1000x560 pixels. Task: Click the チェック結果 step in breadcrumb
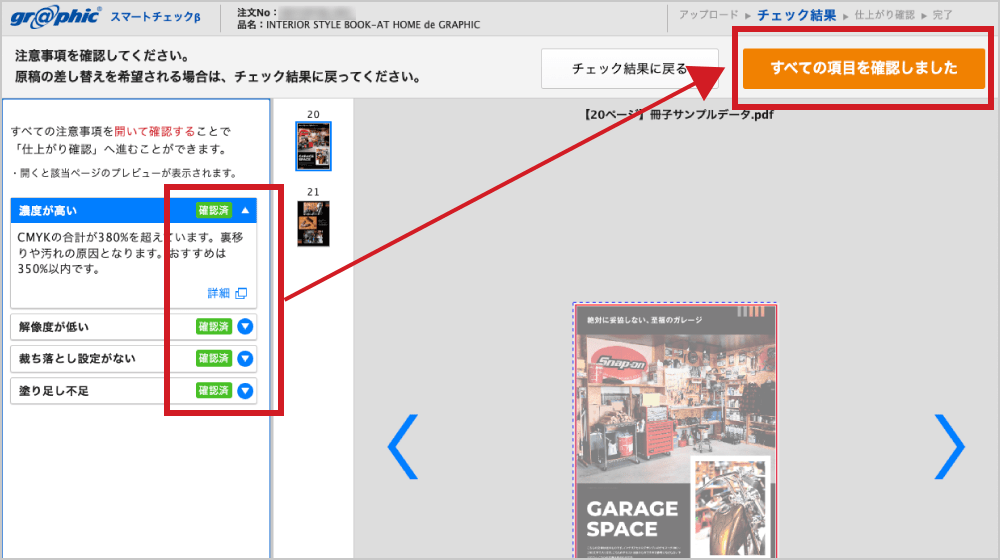click(x=797, y=15)
